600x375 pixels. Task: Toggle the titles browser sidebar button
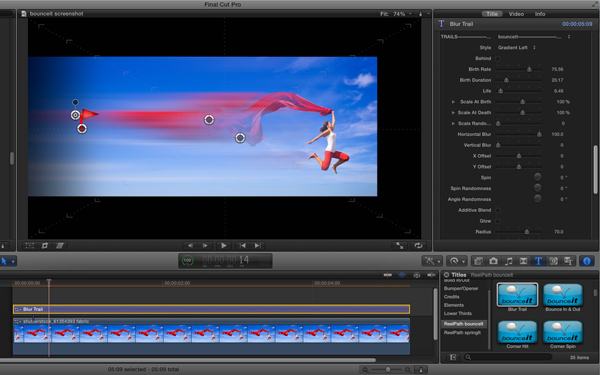tap(453, 357)
